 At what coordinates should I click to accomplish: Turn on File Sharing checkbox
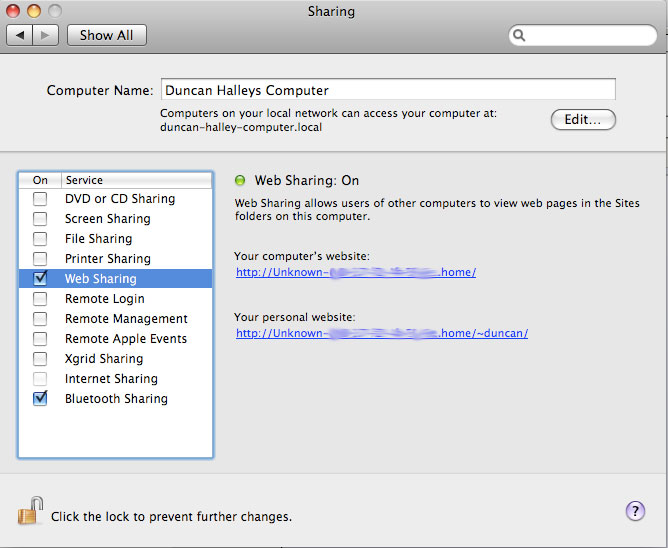click(x=40, y=239)
